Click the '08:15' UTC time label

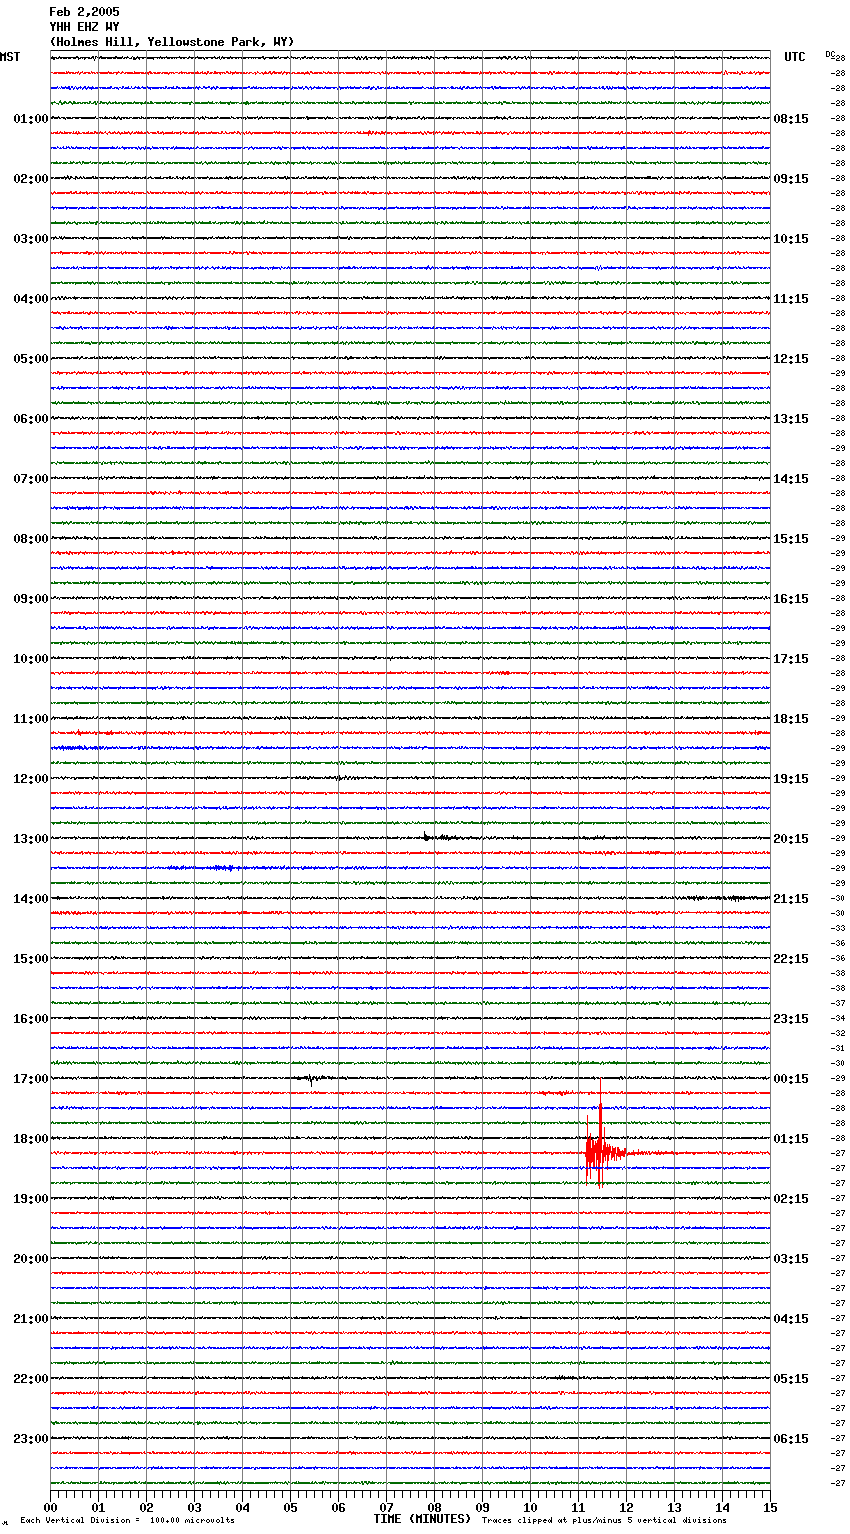click(x=791, y=119)
